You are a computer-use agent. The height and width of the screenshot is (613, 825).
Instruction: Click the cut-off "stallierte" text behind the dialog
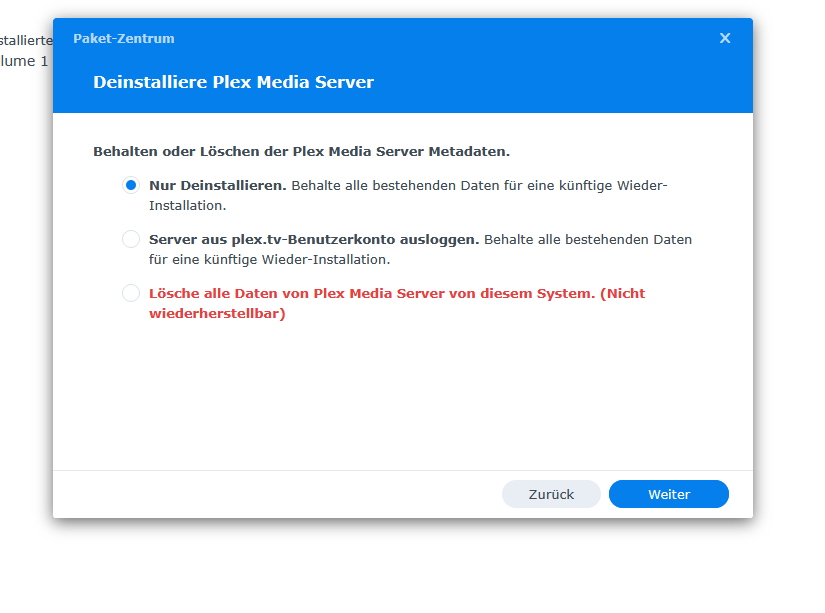(x=26, y=41)
